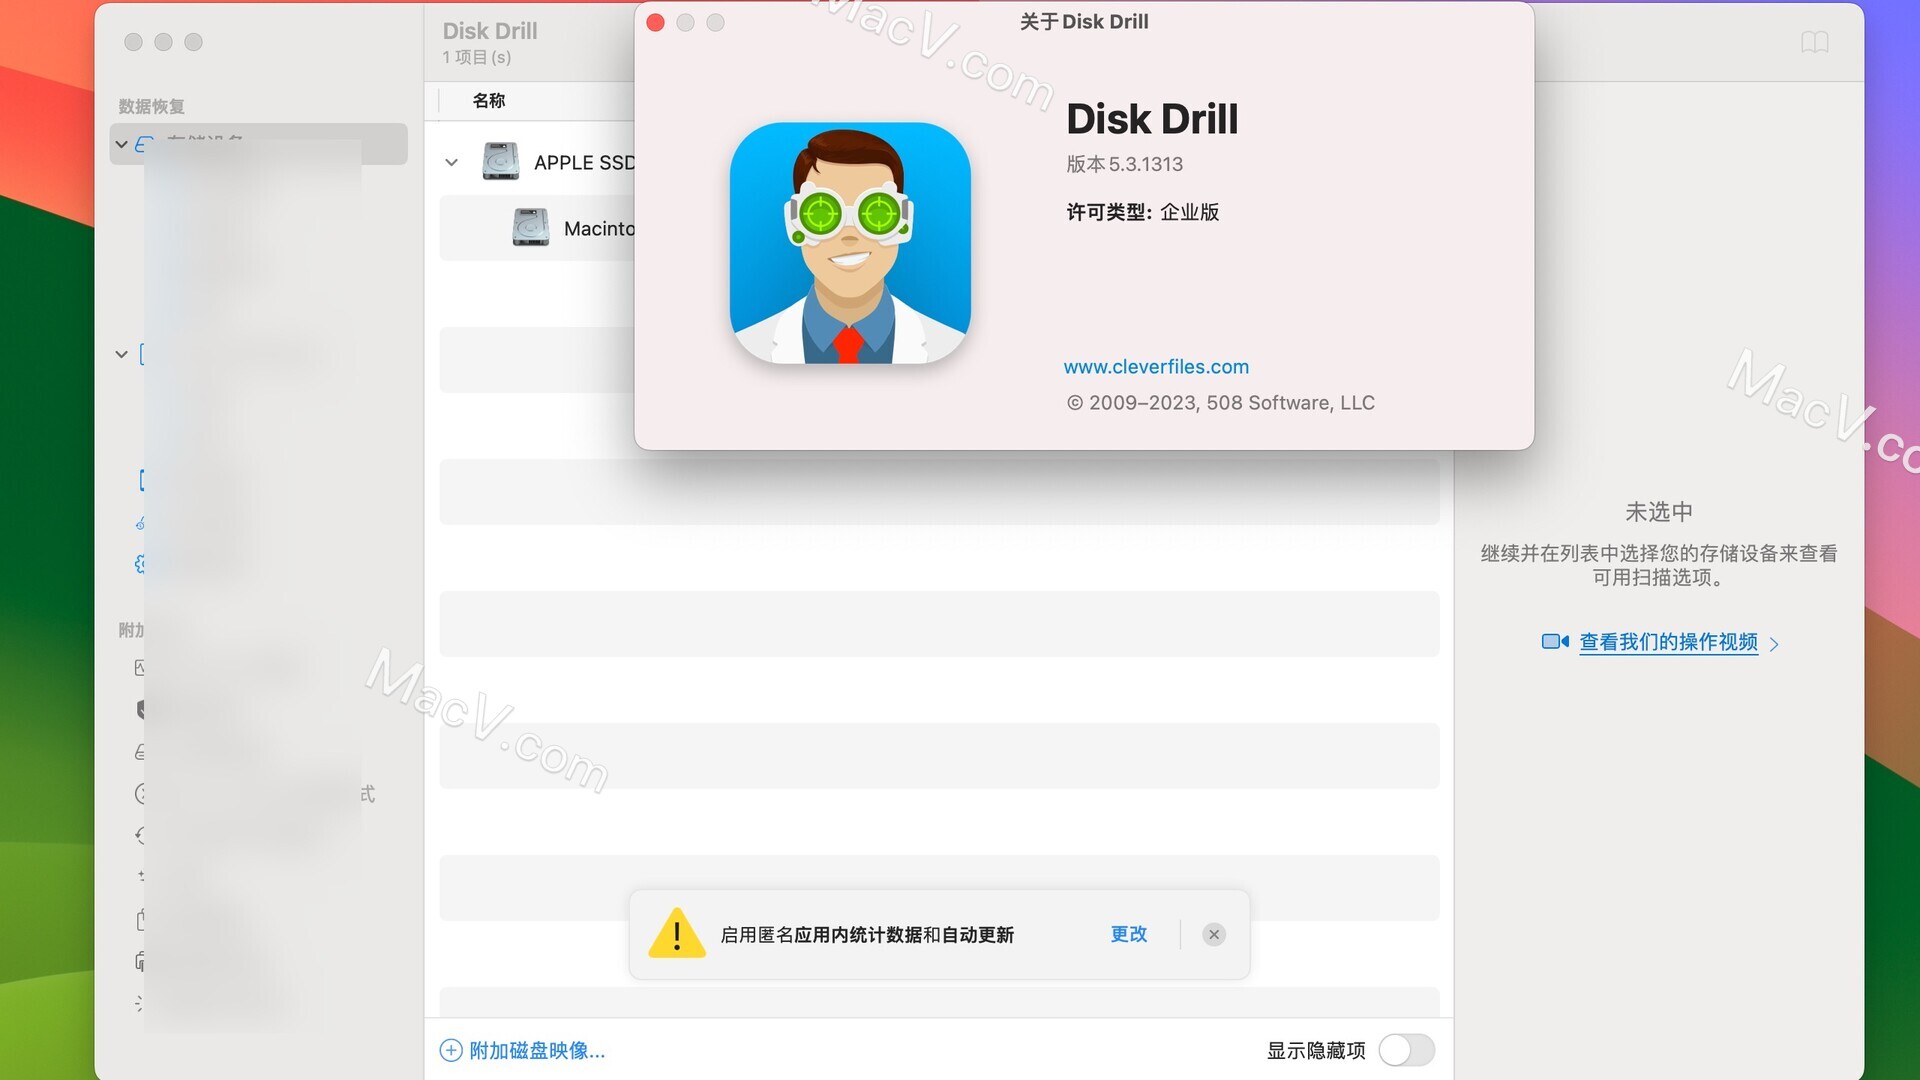
Task: Click the Macintosh volume drive icon
Action: tap(530, 227)
